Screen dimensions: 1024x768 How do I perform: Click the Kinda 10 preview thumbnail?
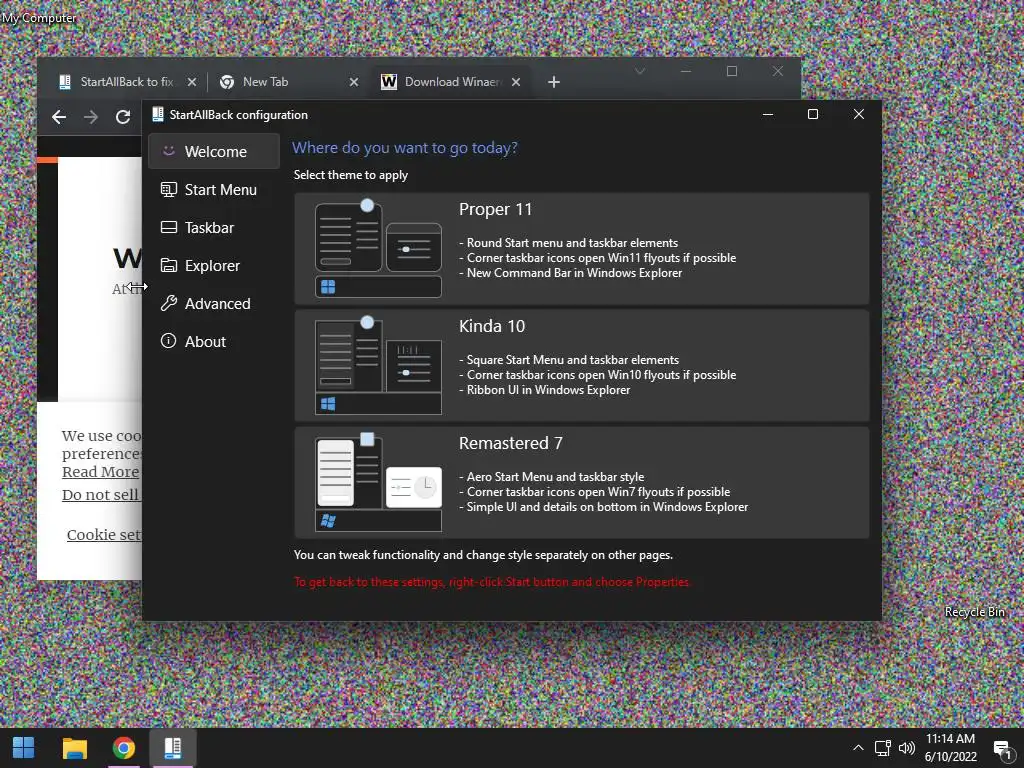(378, 366)
